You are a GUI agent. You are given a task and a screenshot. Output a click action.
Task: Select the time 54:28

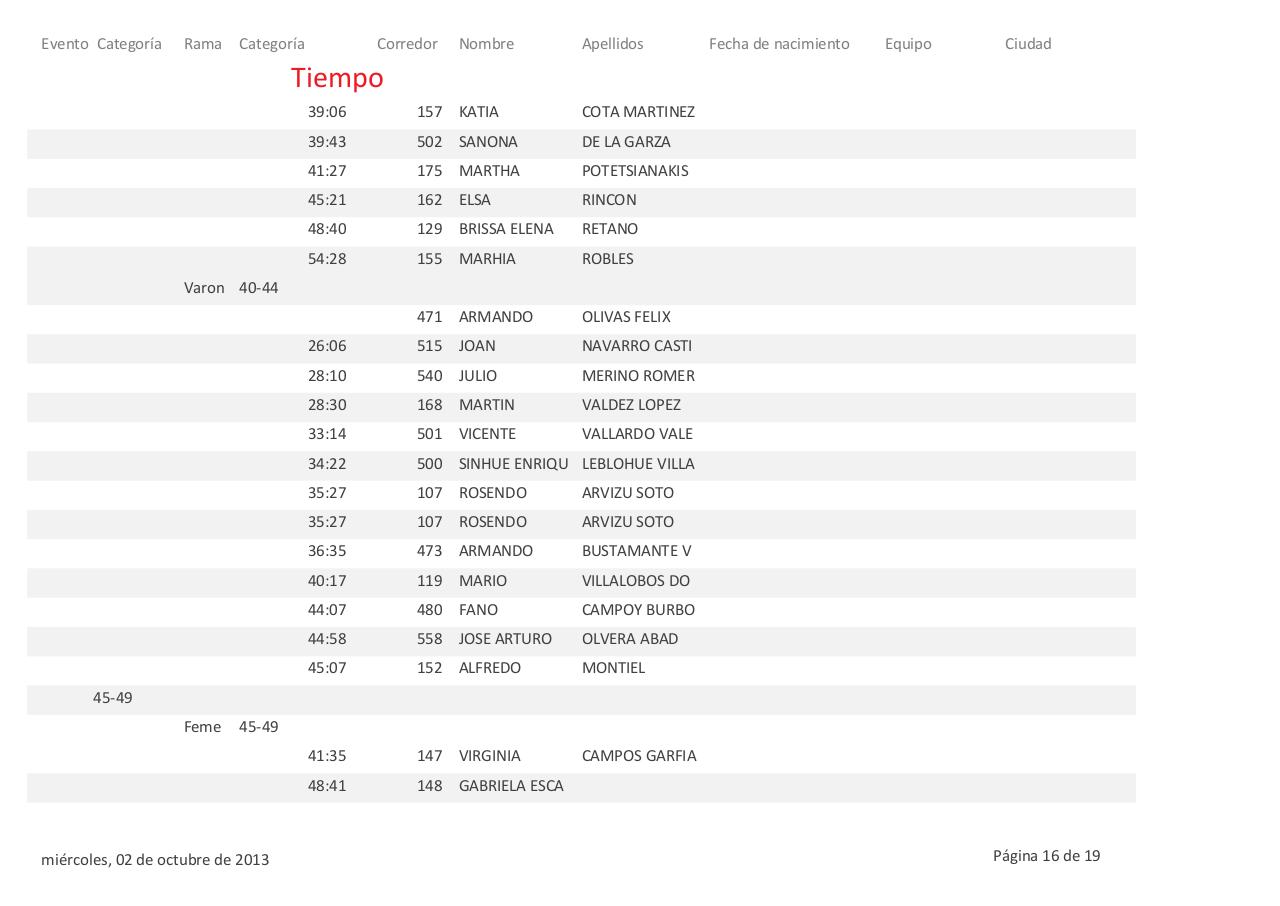(x=327, y=259)
